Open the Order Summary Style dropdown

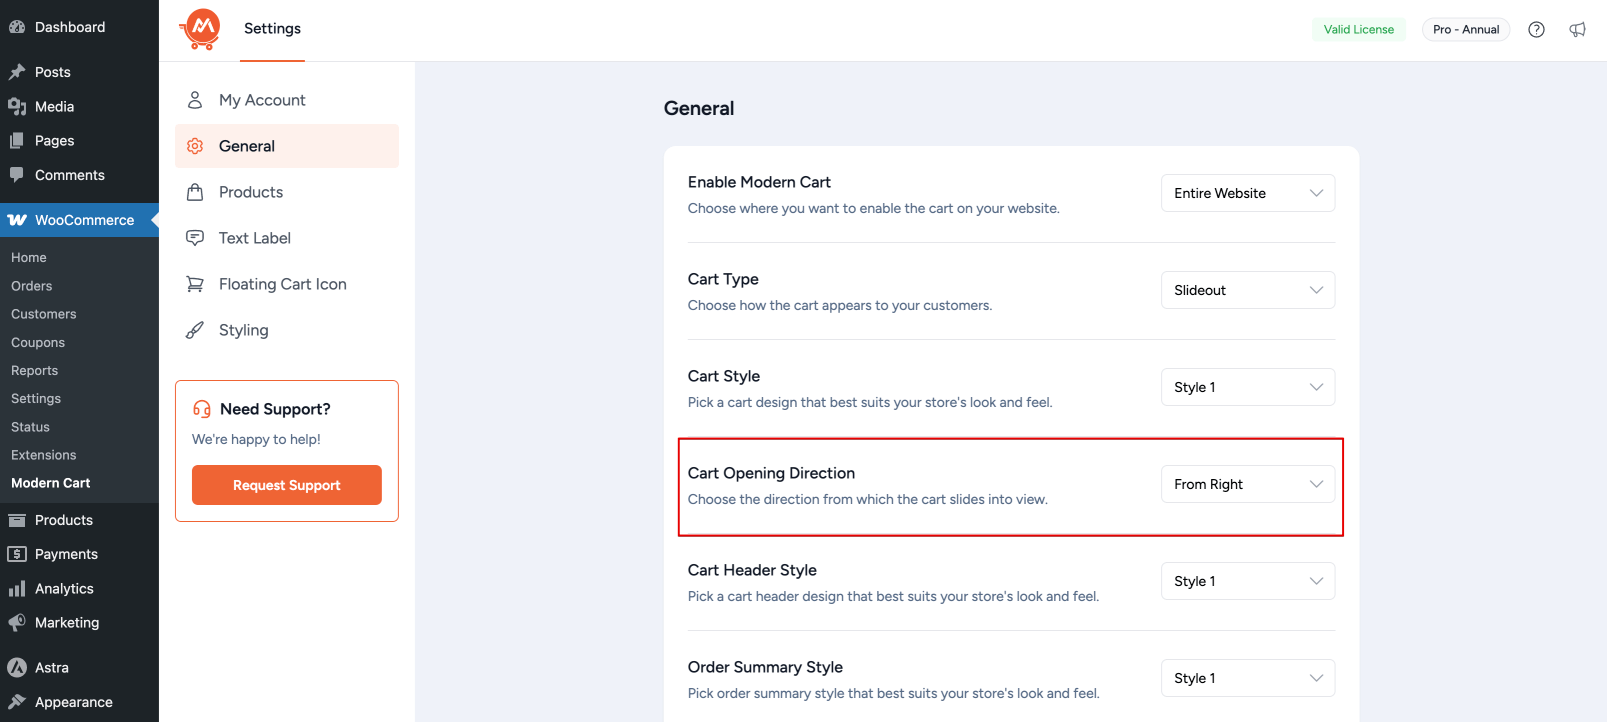[x=1247, y=678]
